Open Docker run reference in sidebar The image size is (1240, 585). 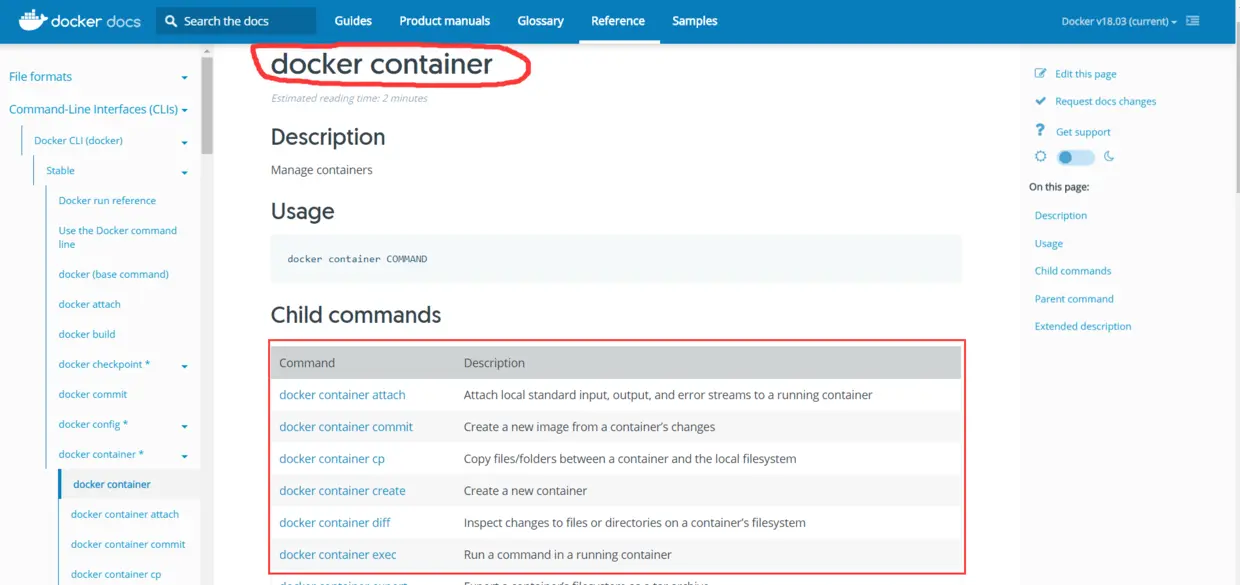(x=107, y=201)
